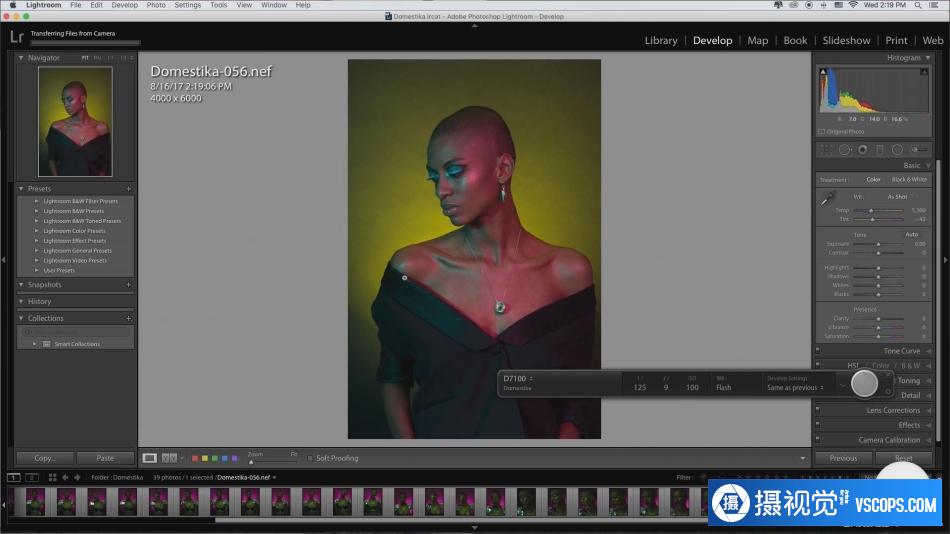This screenshot has height=534, width=950.
Task: Open Develop Settings Same as previous dropdown
Action: coord(795,388)
